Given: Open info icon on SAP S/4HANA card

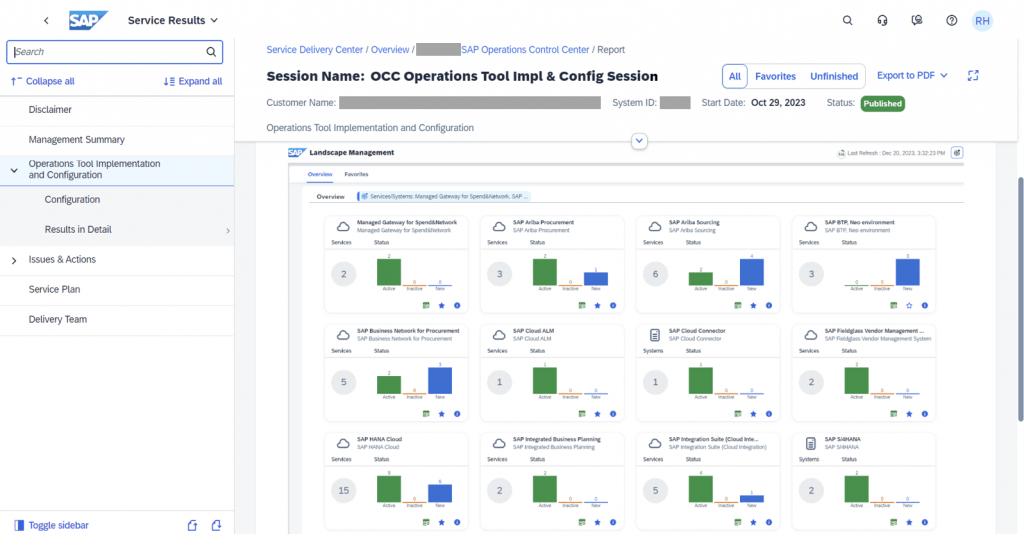Looking at the screenshot, I should coord(925,523).
